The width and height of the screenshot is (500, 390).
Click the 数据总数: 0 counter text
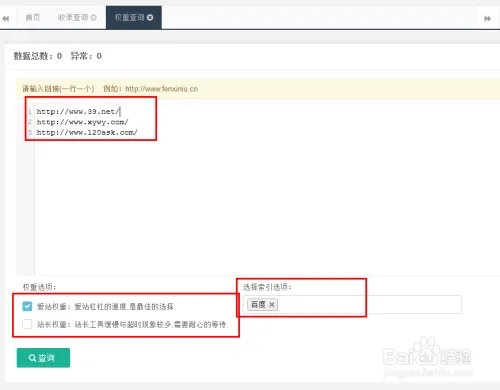38,56
